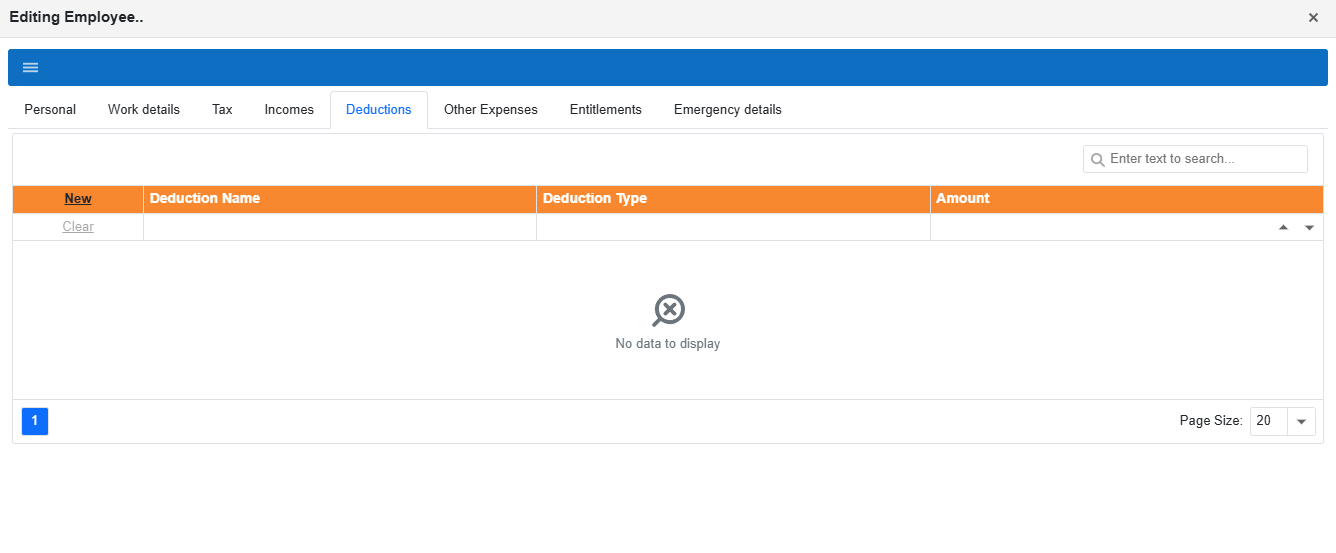Click the Clear filter link

coord(78,227)
